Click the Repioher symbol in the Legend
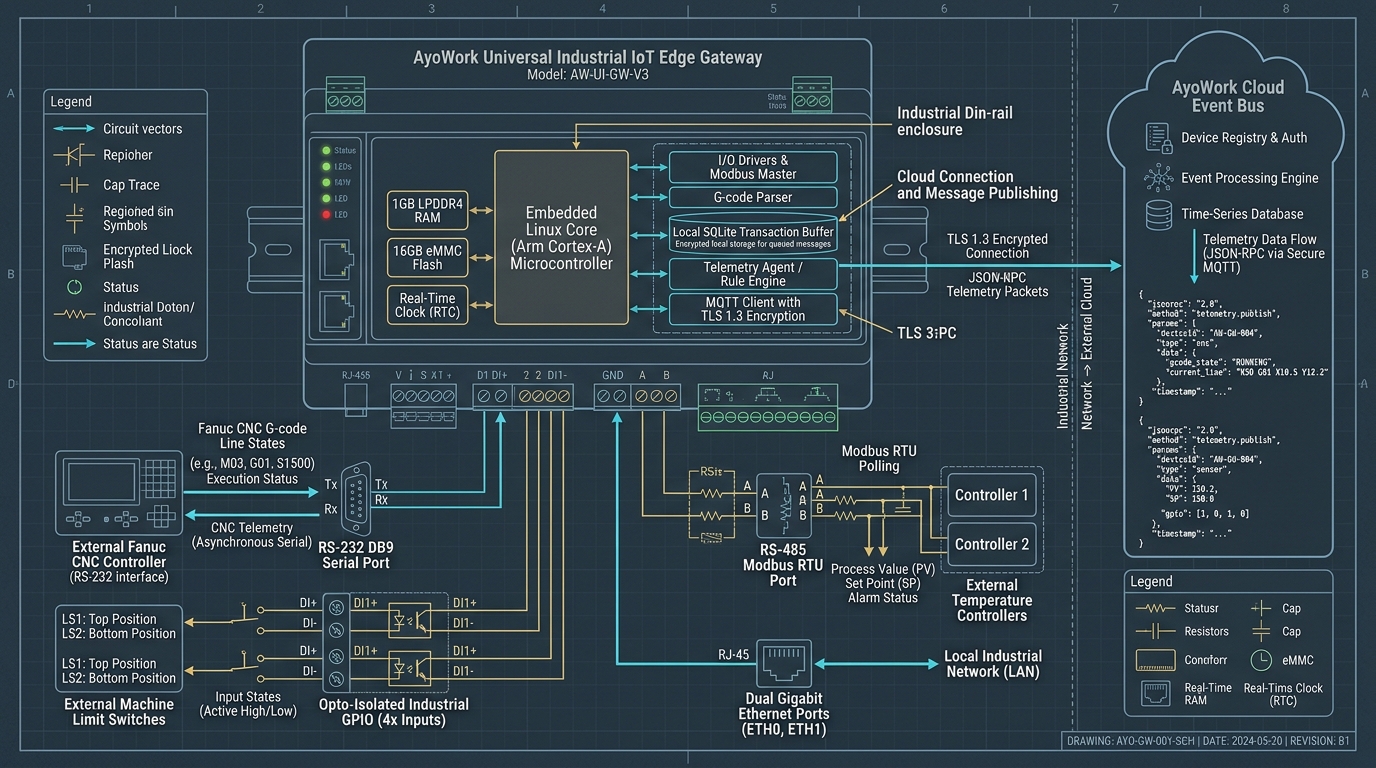 tap(75, 155)
